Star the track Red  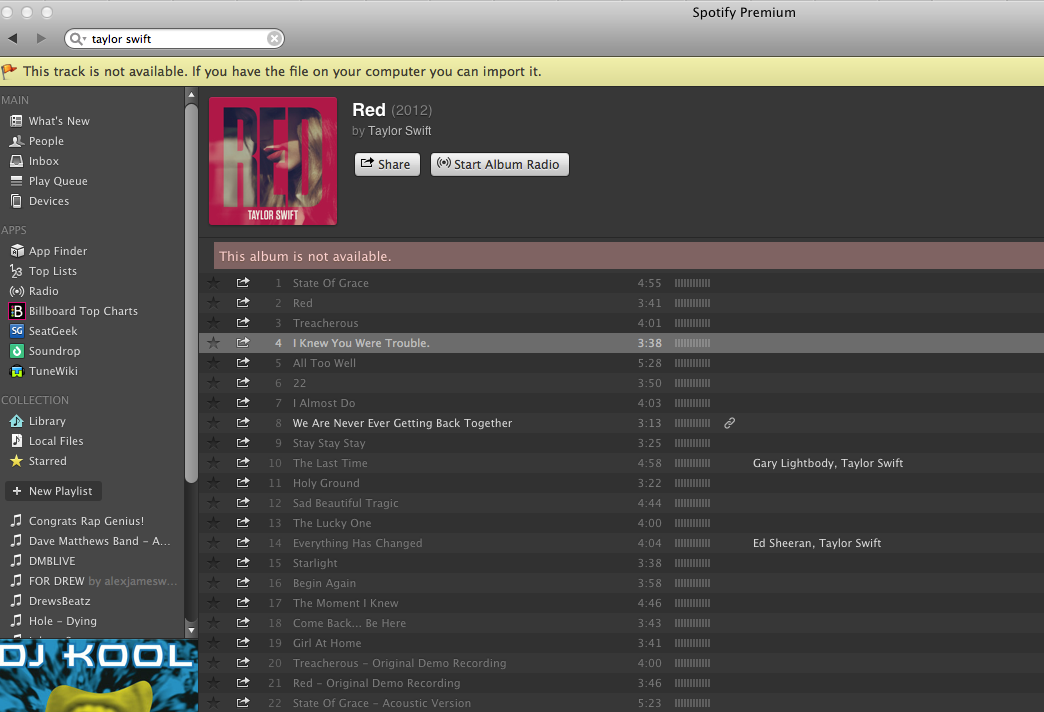213,302
